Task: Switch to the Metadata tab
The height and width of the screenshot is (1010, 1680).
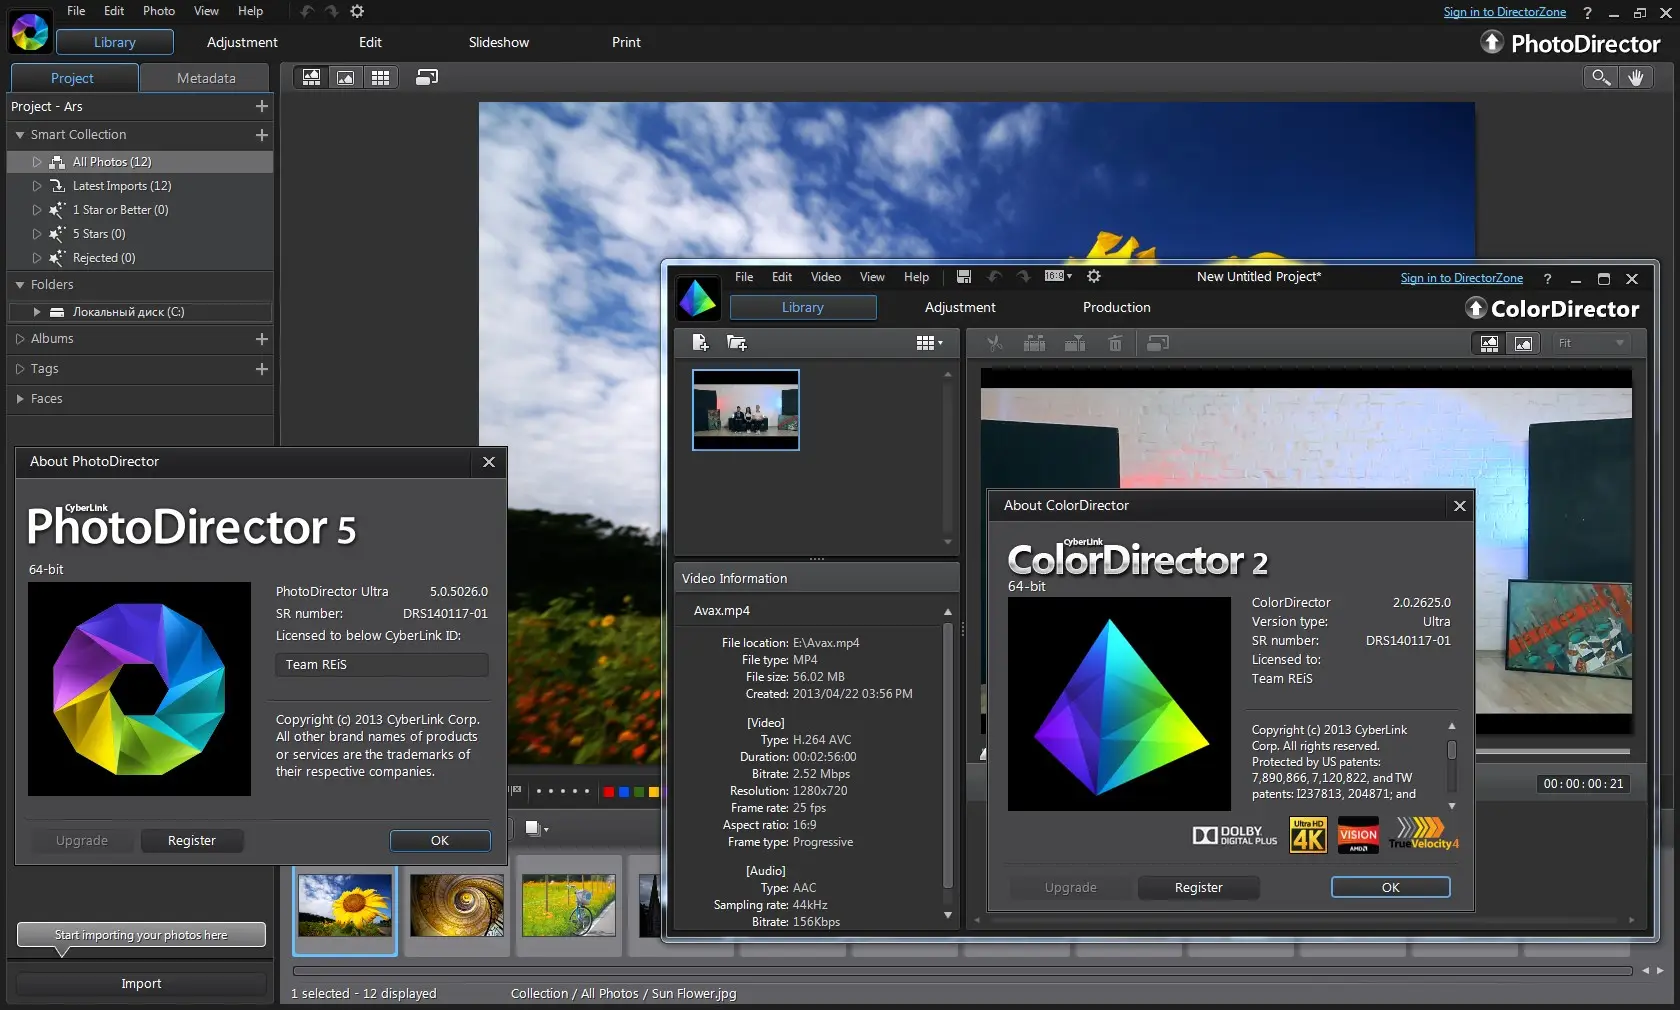Action: [206, 78]
